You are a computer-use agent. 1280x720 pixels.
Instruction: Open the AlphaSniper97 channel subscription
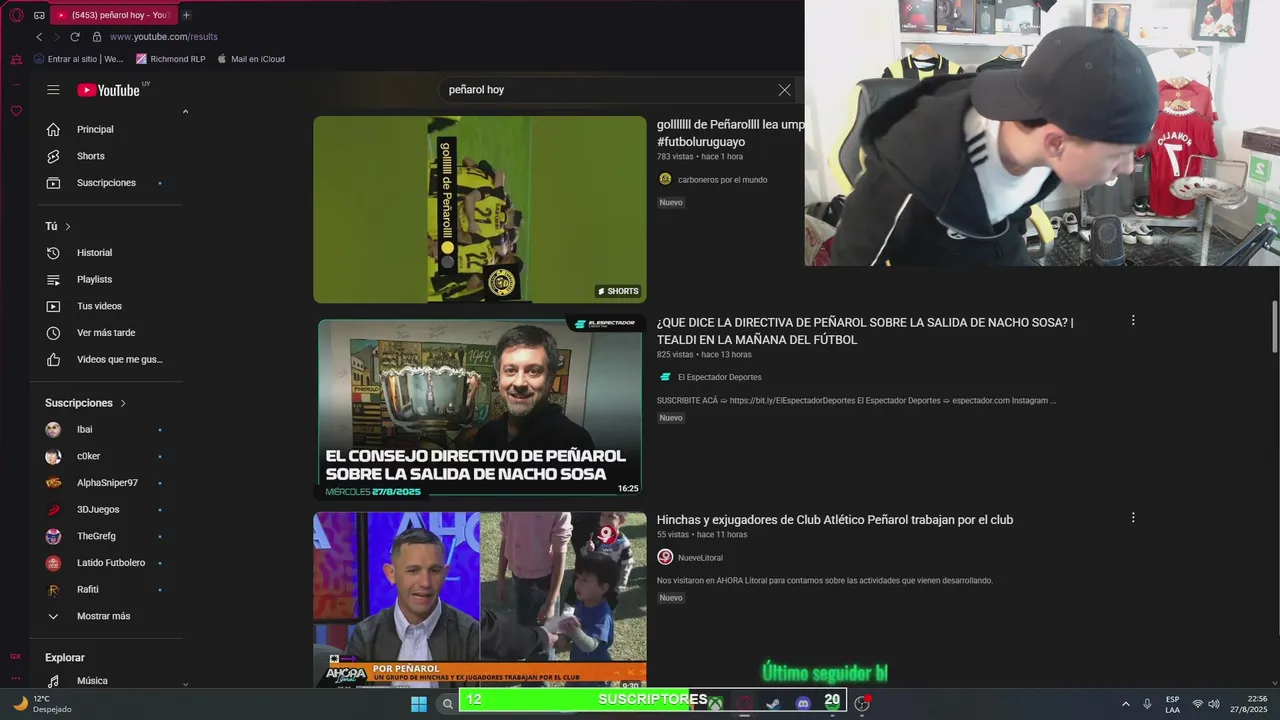click(108, 483)
